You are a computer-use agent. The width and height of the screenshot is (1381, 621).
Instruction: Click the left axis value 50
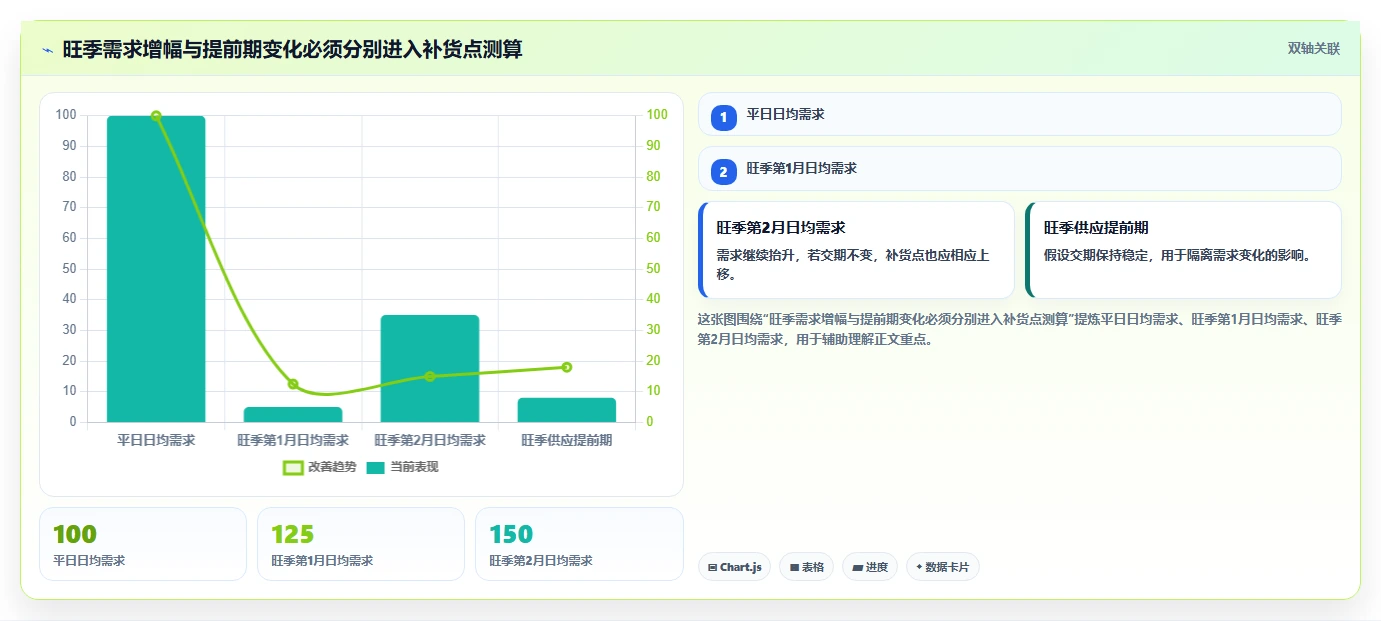coord(69,268)
